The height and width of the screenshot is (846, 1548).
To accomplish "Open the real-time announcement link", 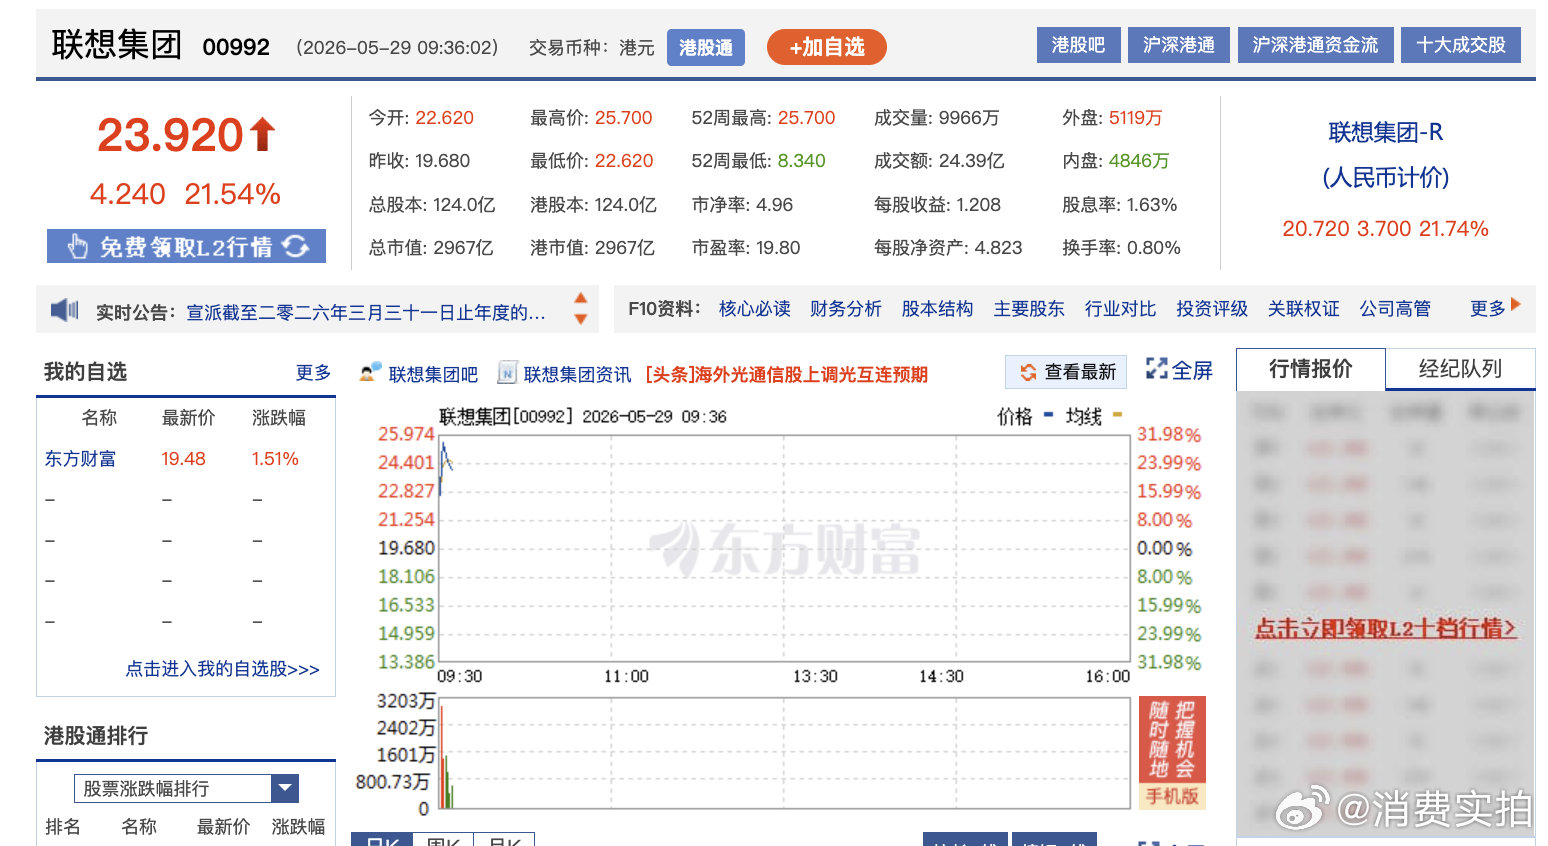I will coord(366,312).
